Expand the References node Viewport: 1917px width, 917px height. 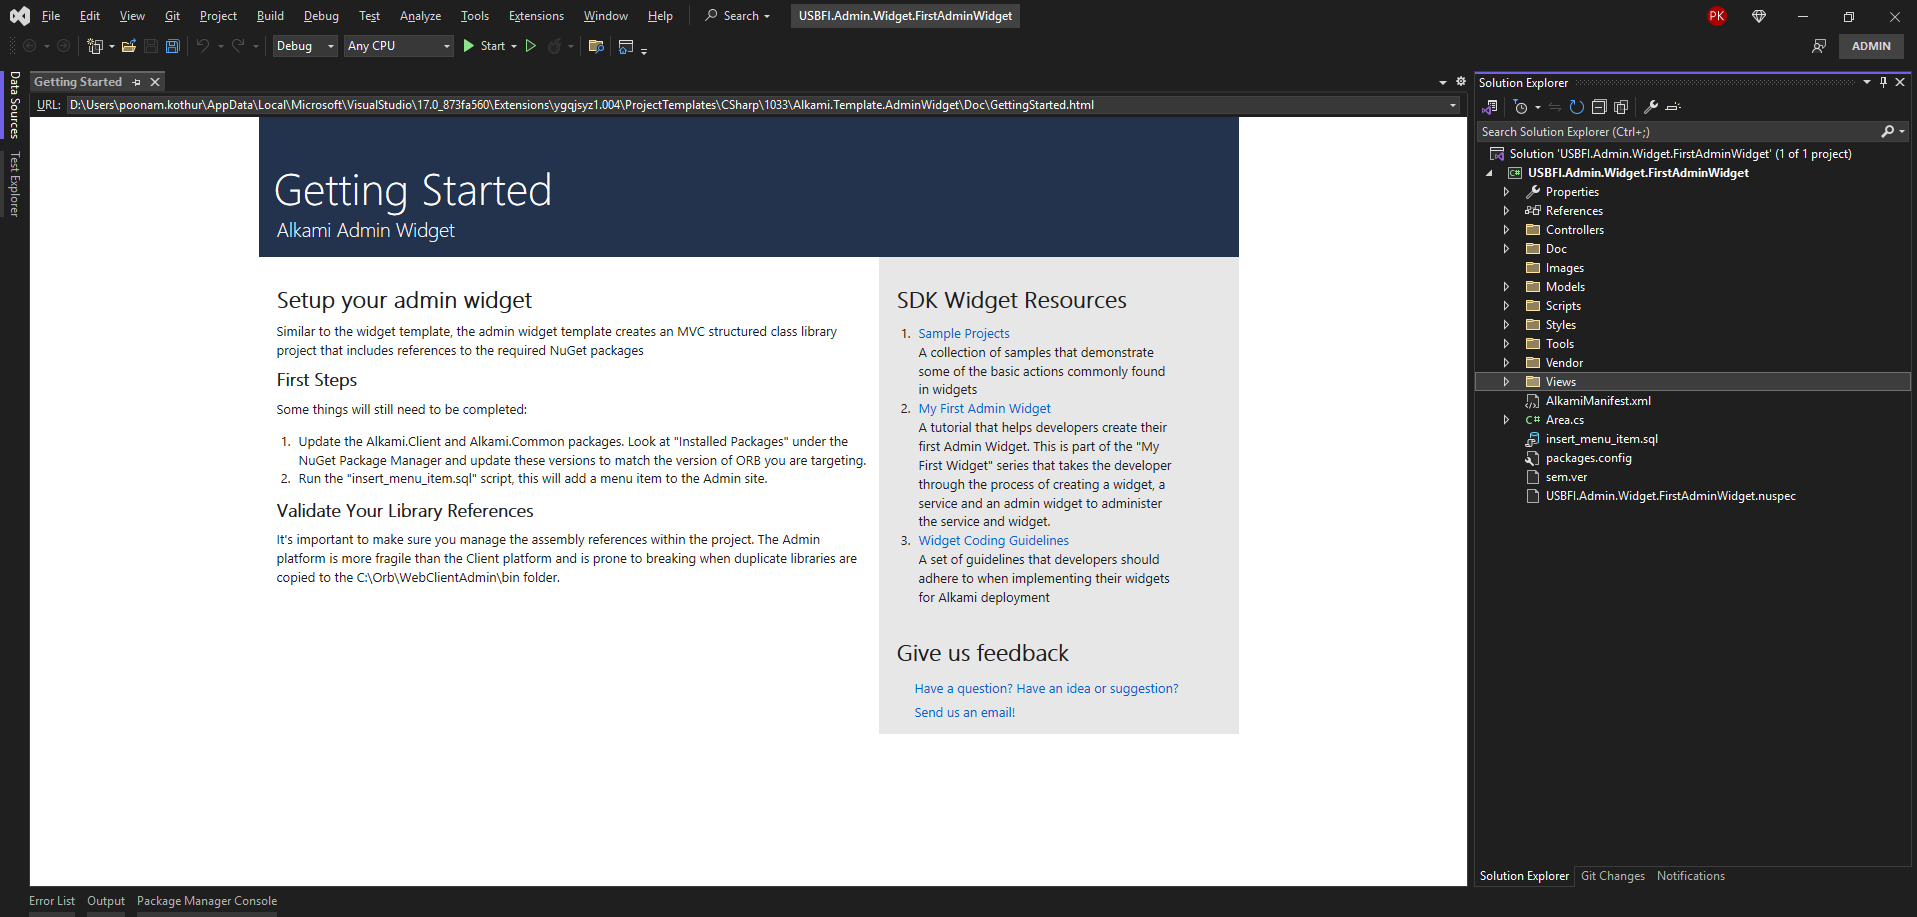click(1506, 211)
